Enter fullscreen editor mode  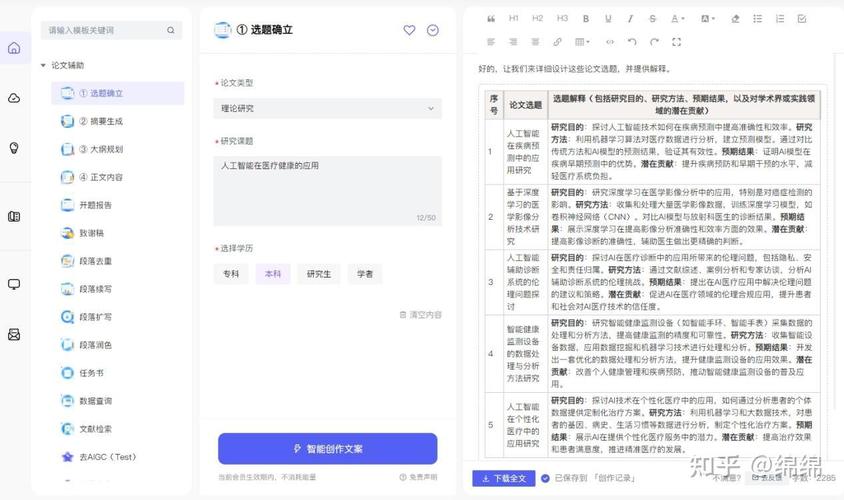pyautogui.click(x=676, y=41)
